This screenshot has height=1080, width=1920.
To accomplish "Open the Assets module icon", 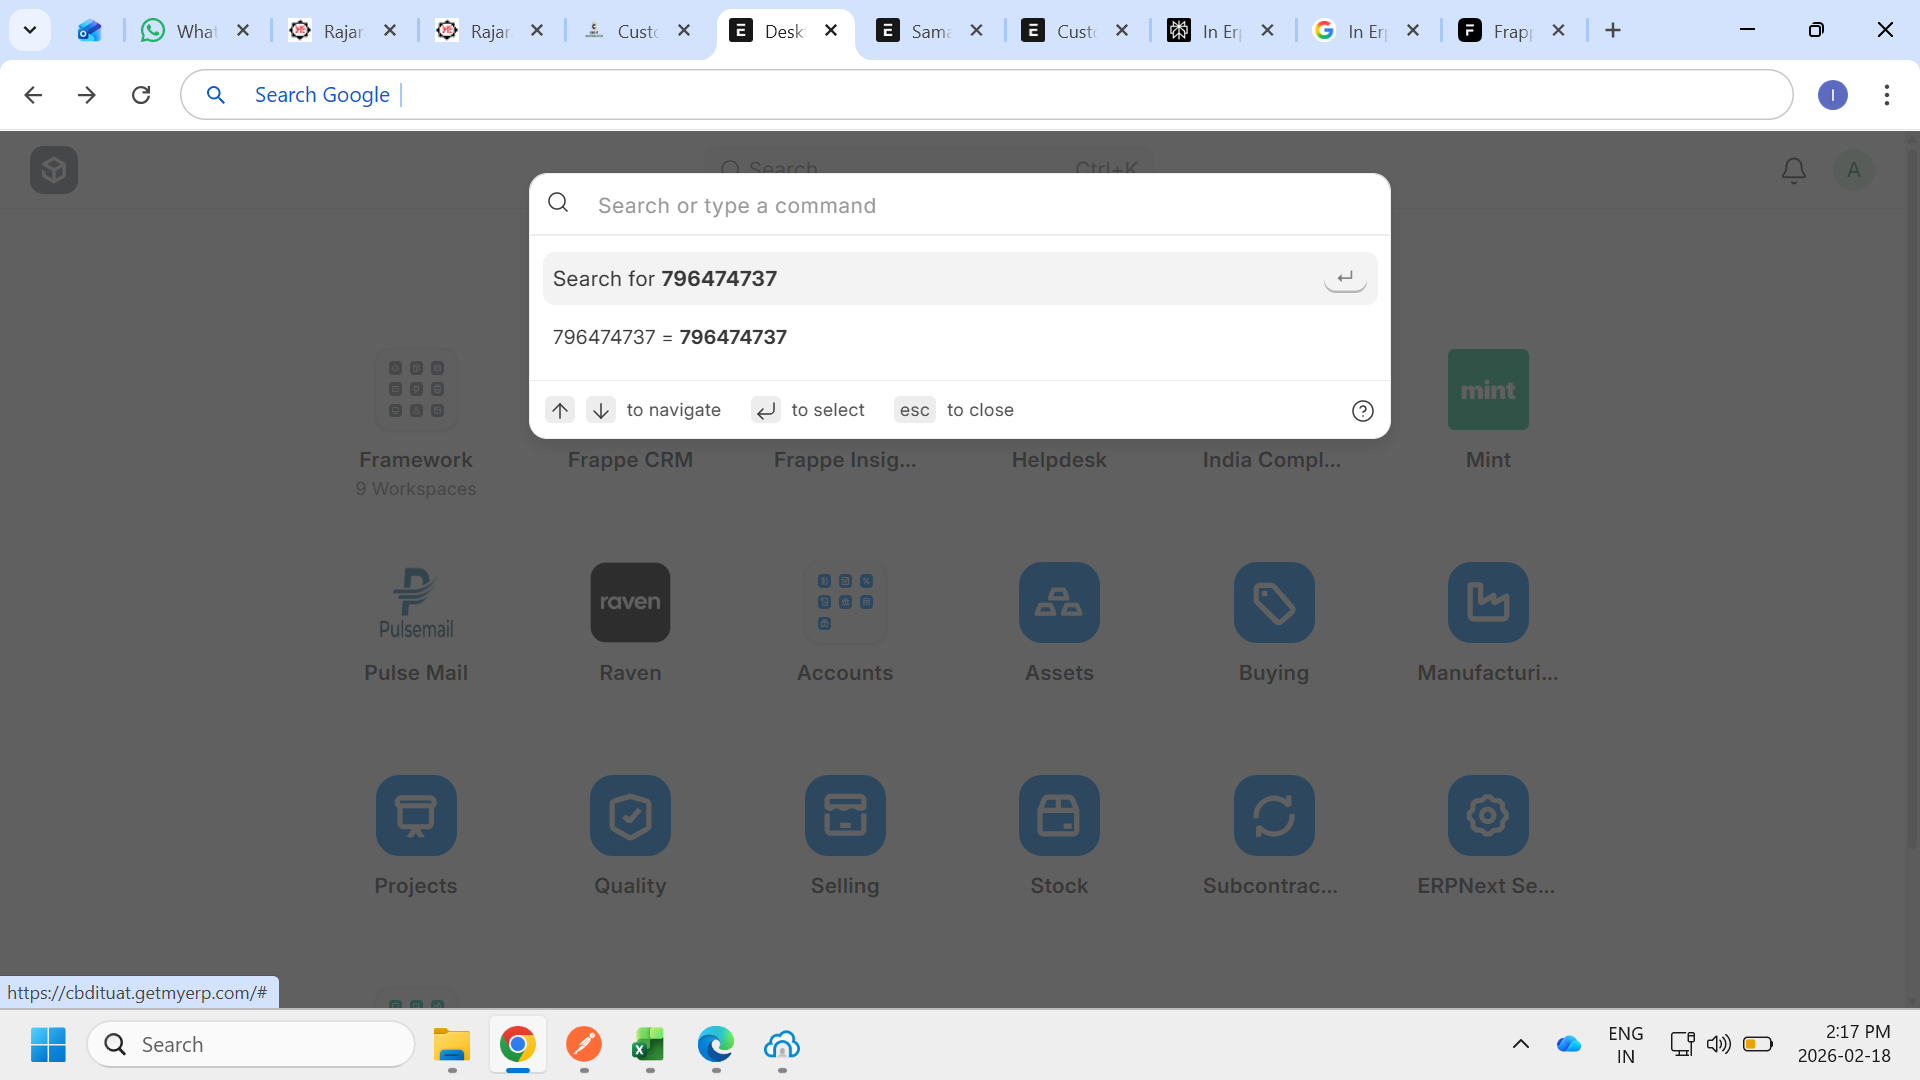I will pos(1059,602).
